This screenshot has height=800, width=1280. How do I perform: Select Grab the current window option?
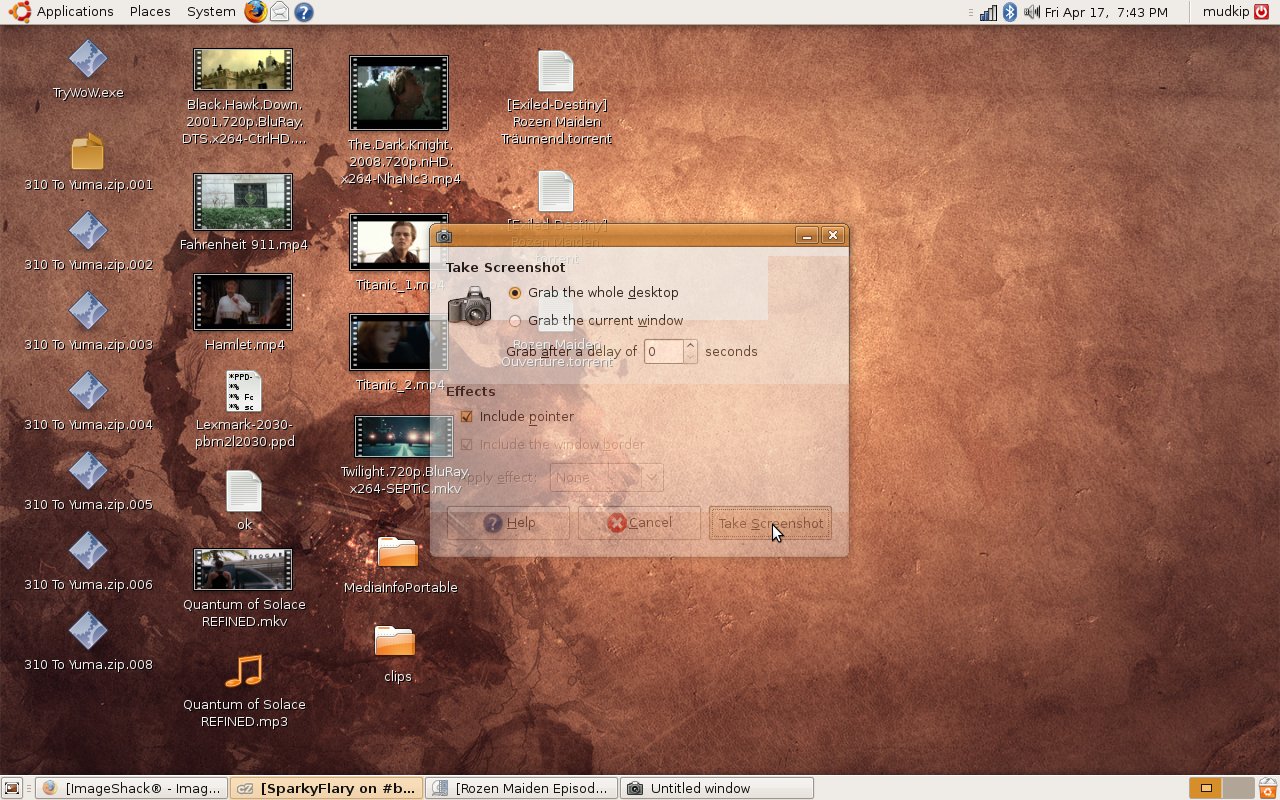click(x=515, y=321)
